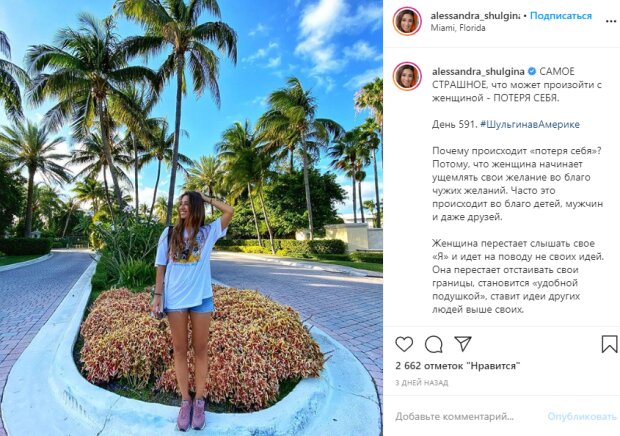The width and height of the screenshot is (620, 436).
Task: Open the three-dot more options menu
Action: point(611,21)
